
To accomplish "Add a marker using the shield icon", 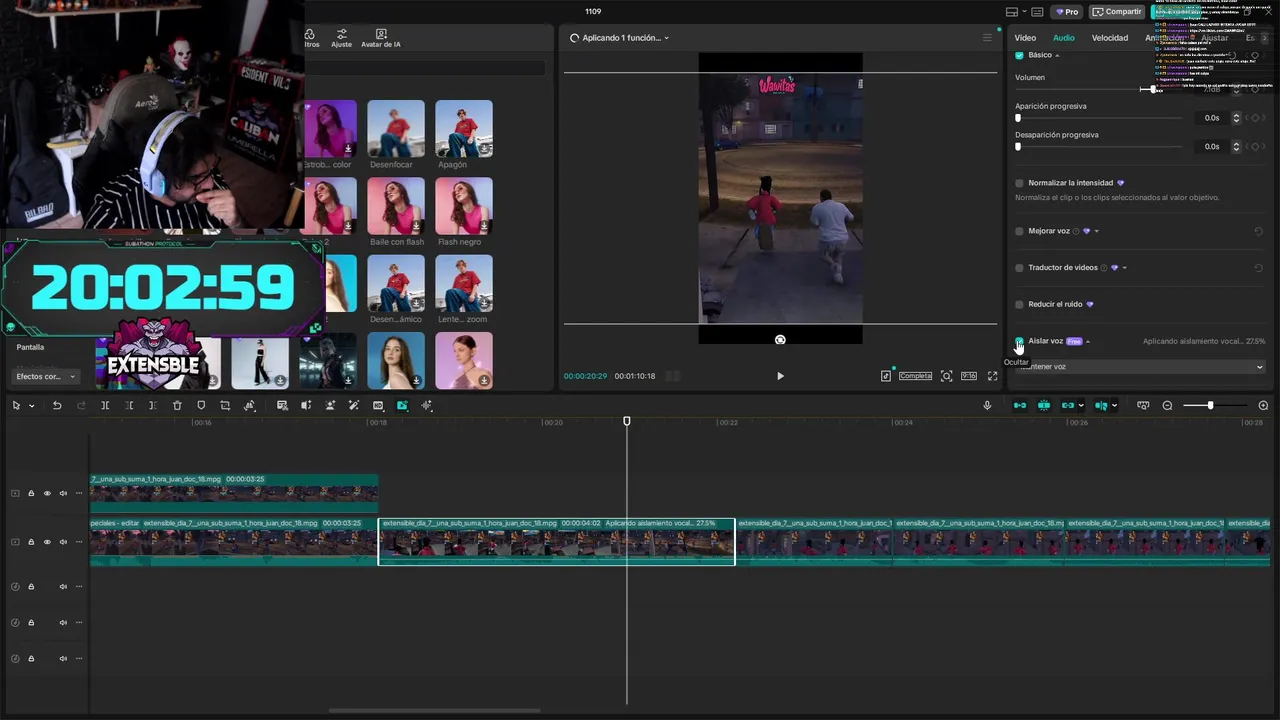I will [201, 405].
